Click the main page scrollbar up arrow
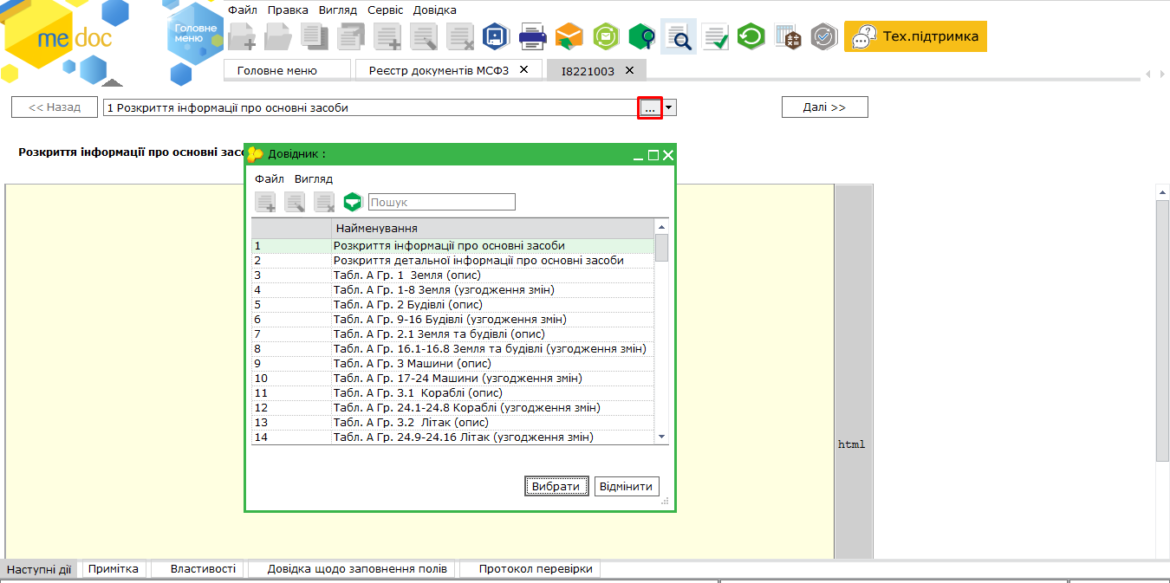Viewport: 1170px width, 583px height. click(1163, 192)
